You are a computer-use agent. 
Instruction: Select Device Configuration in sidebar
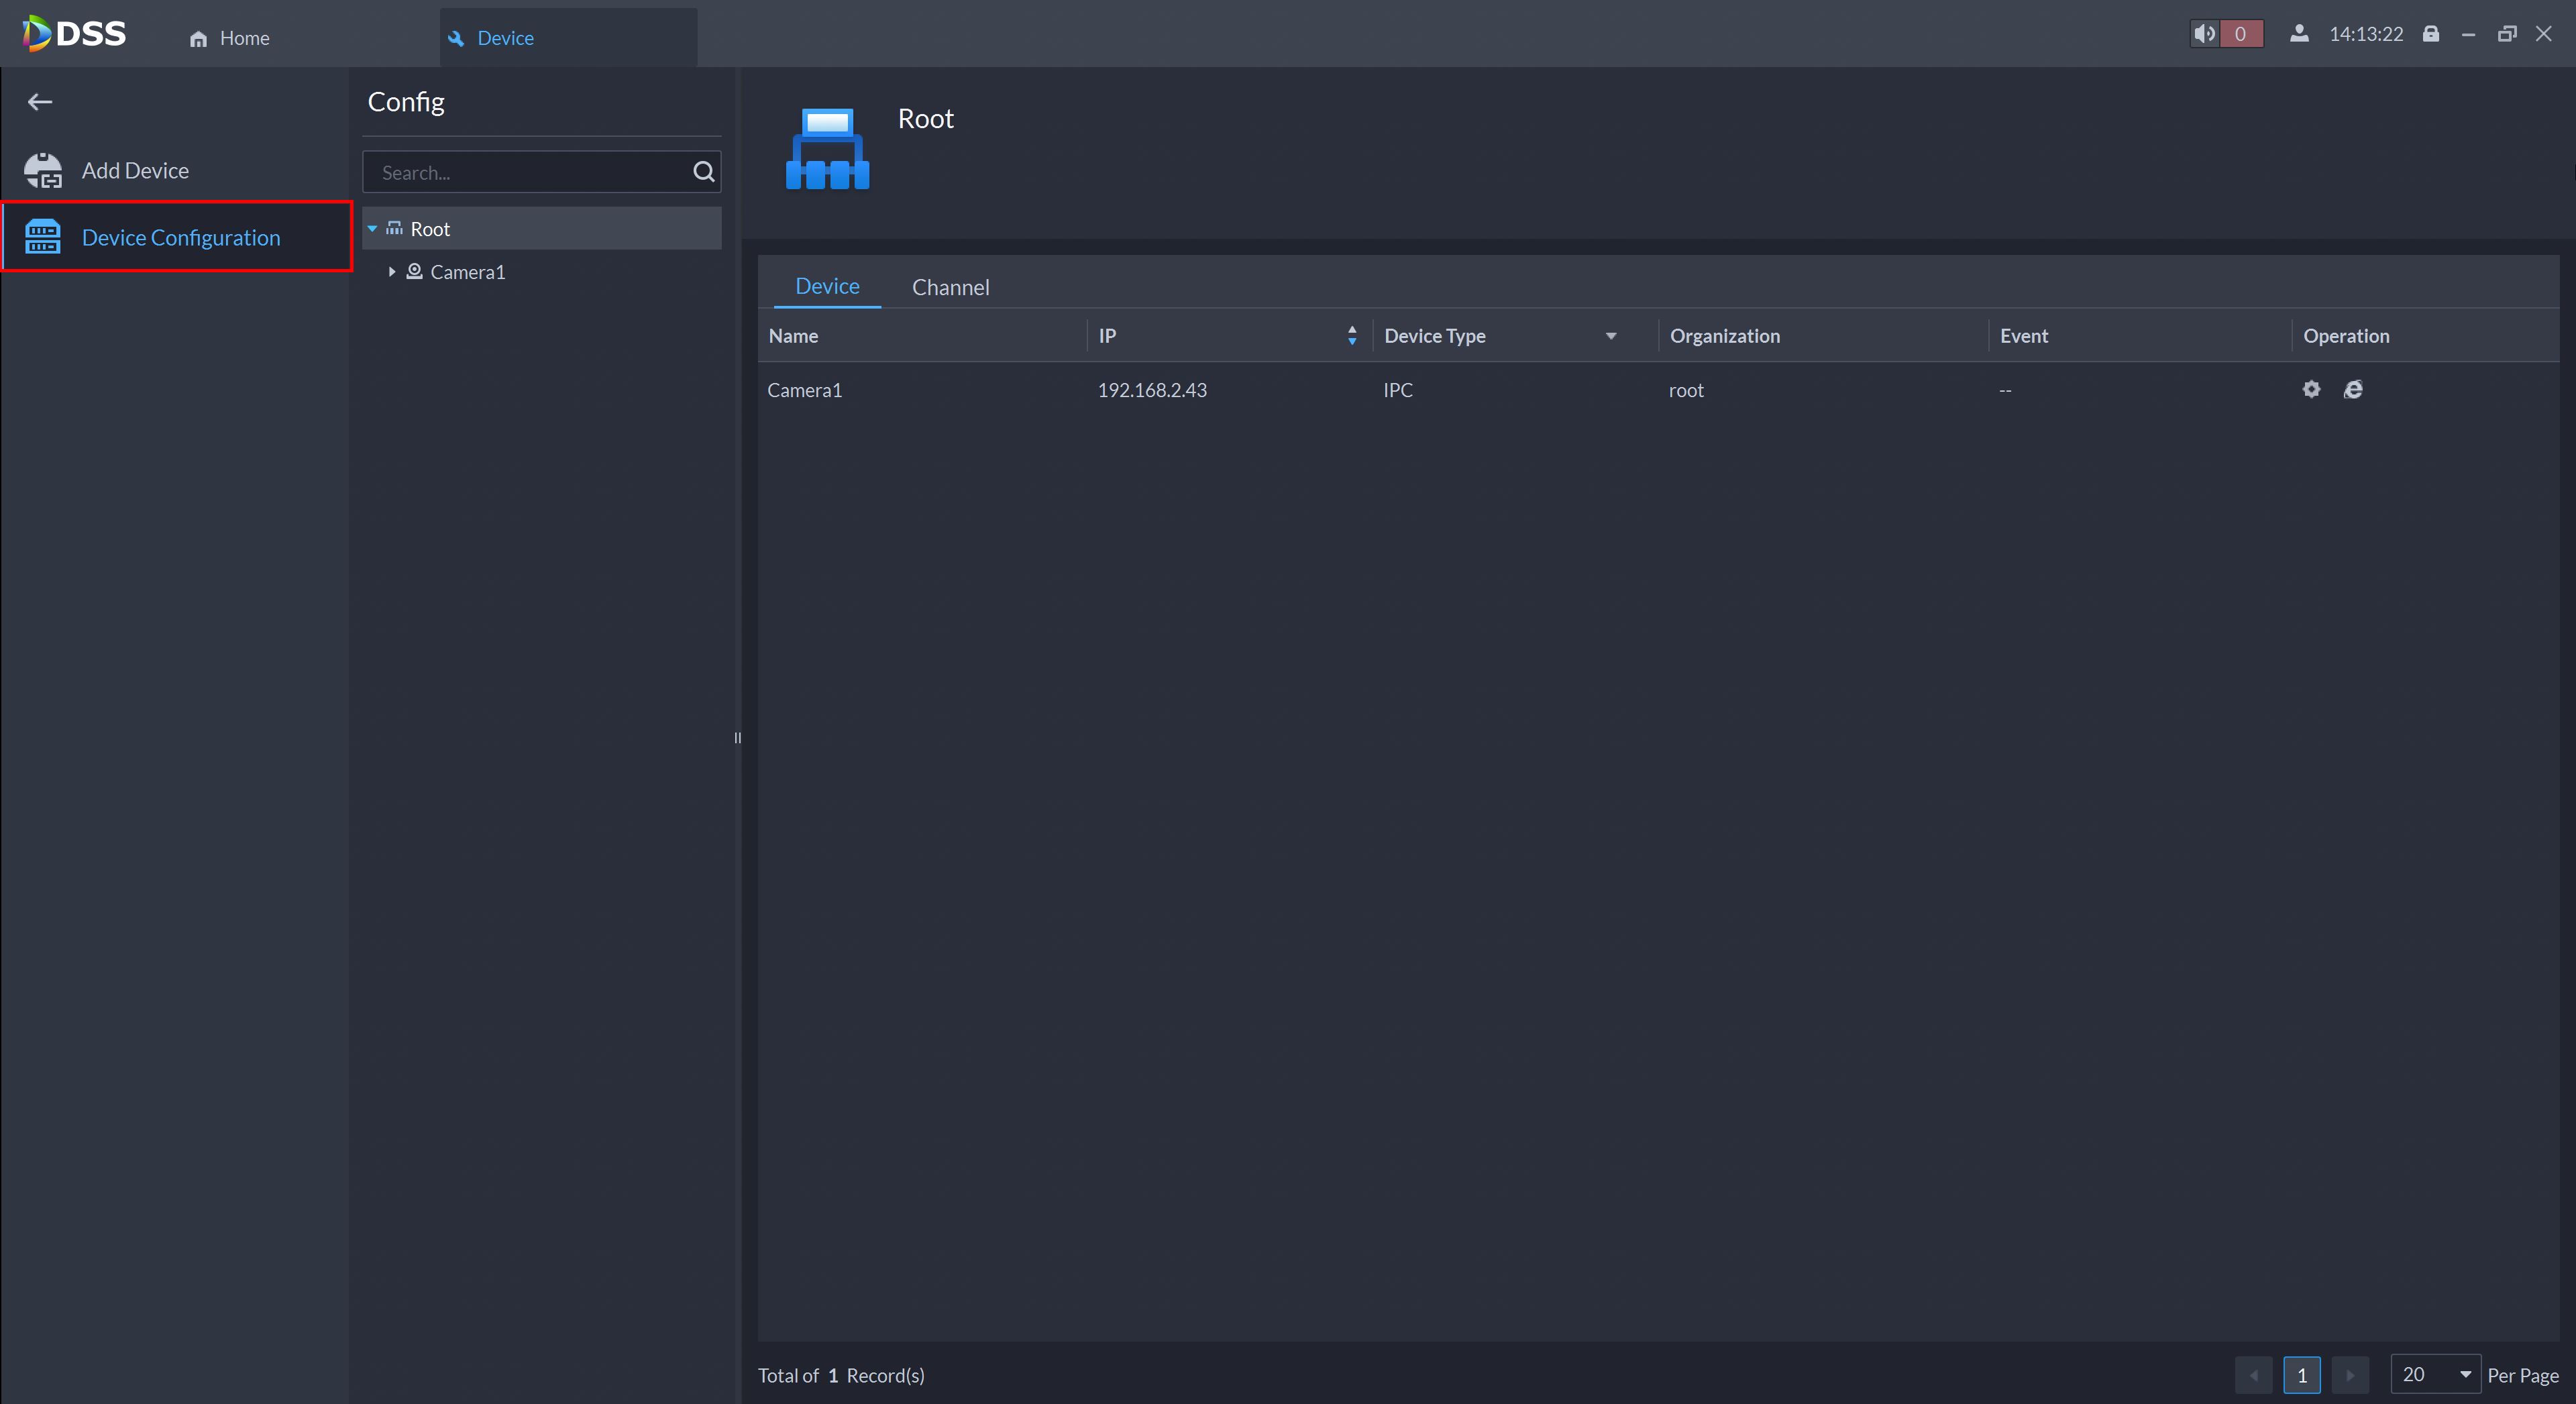click(180, 237)
